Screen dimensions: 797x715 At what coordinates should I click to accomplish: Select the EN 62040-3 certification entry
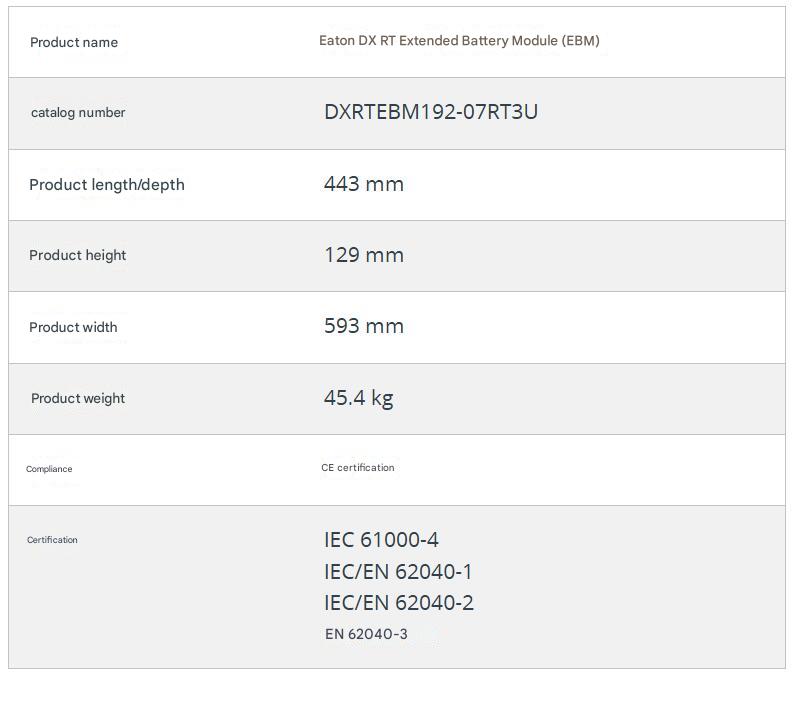pos(366,634)
